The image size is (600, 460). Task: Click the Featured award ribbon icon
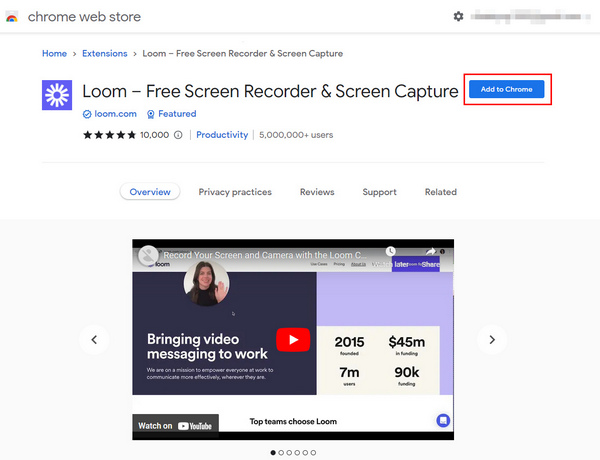tap(151, 114)
